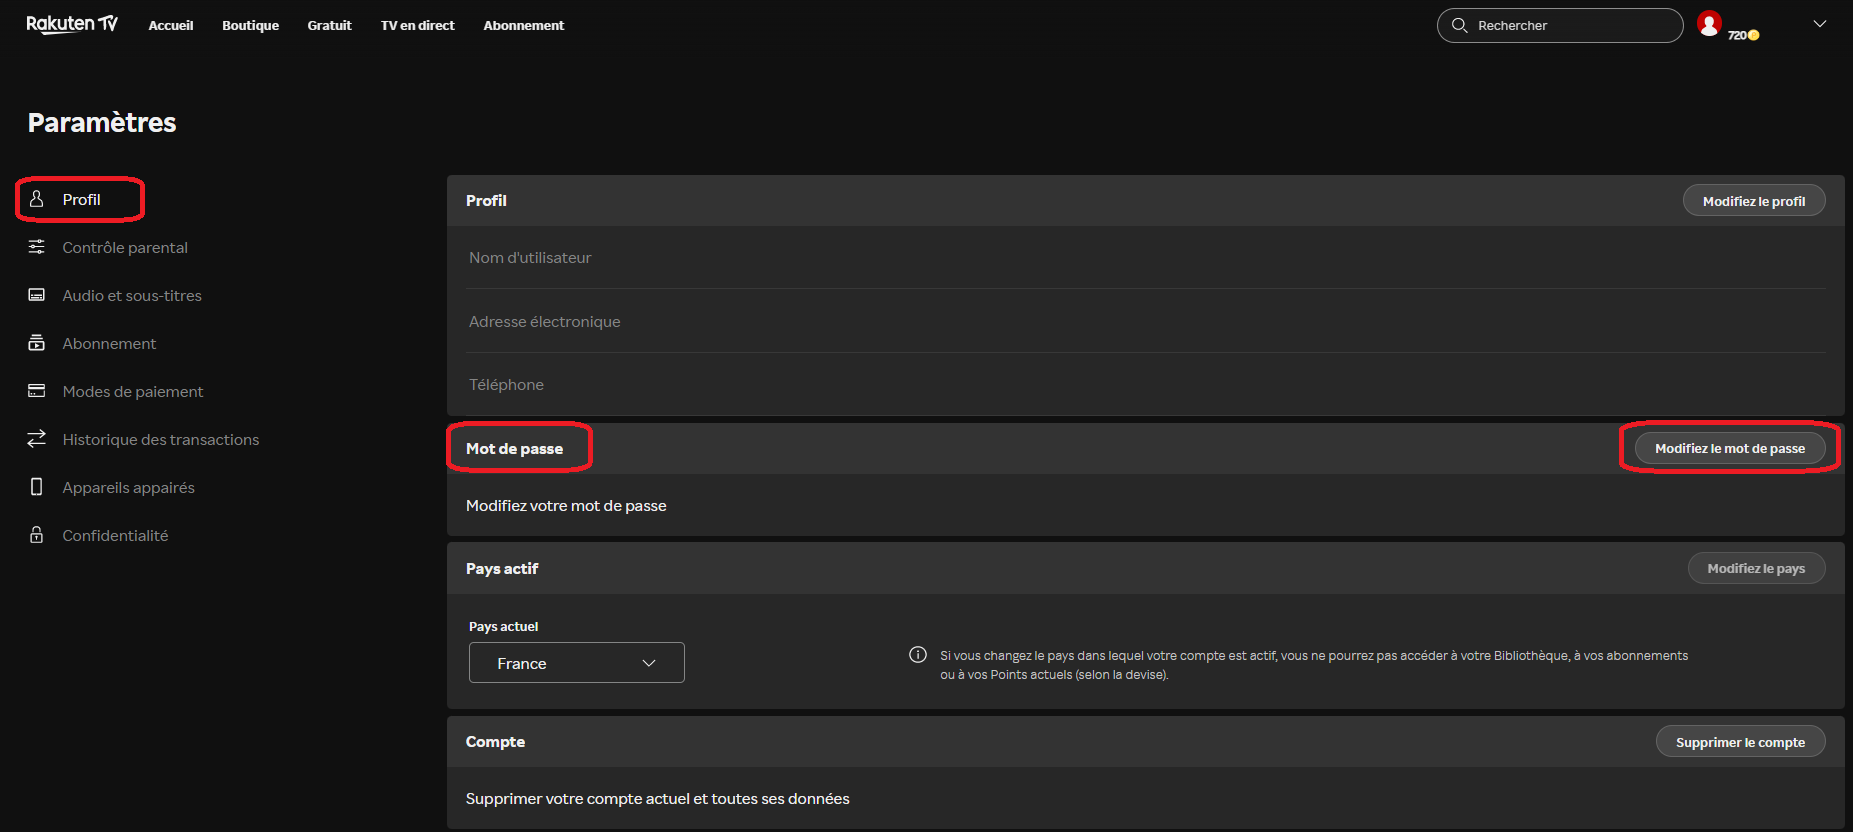Click the Appareils appairés phone icon

[37, 487]
